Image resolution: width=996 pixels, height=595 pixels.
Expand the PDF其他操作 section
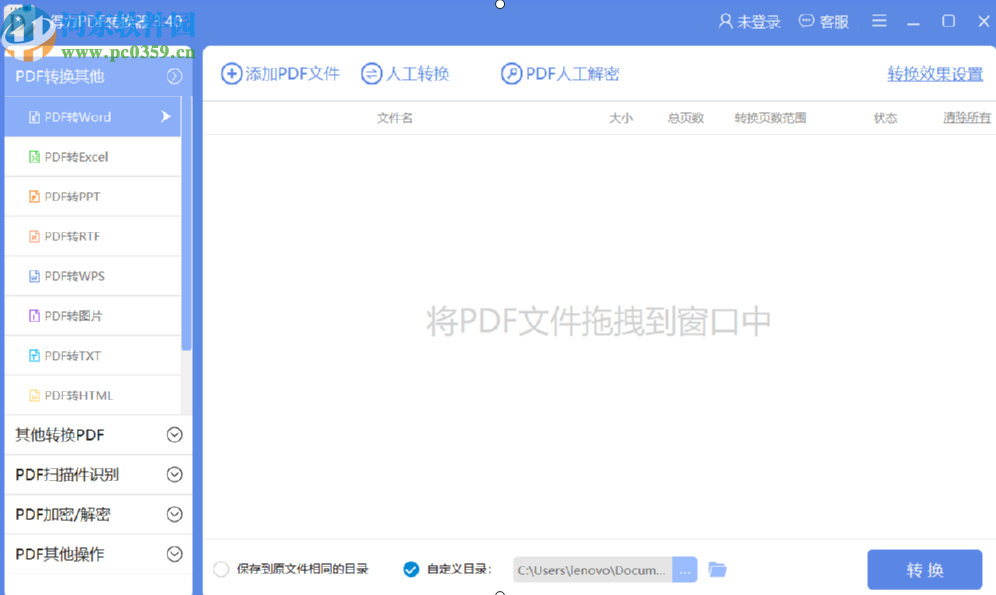click(x=175, y=554)
